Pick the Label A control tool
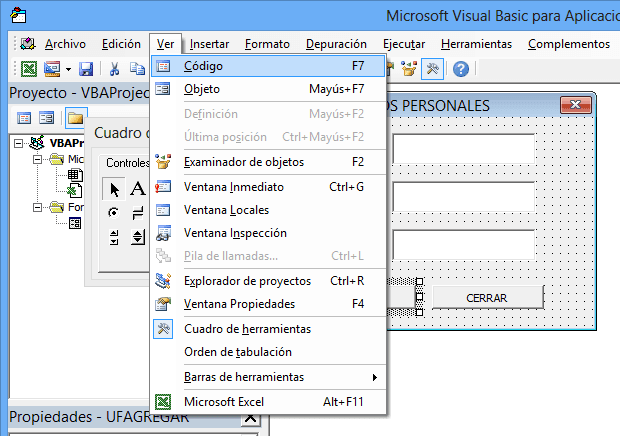 pos(138,189)
